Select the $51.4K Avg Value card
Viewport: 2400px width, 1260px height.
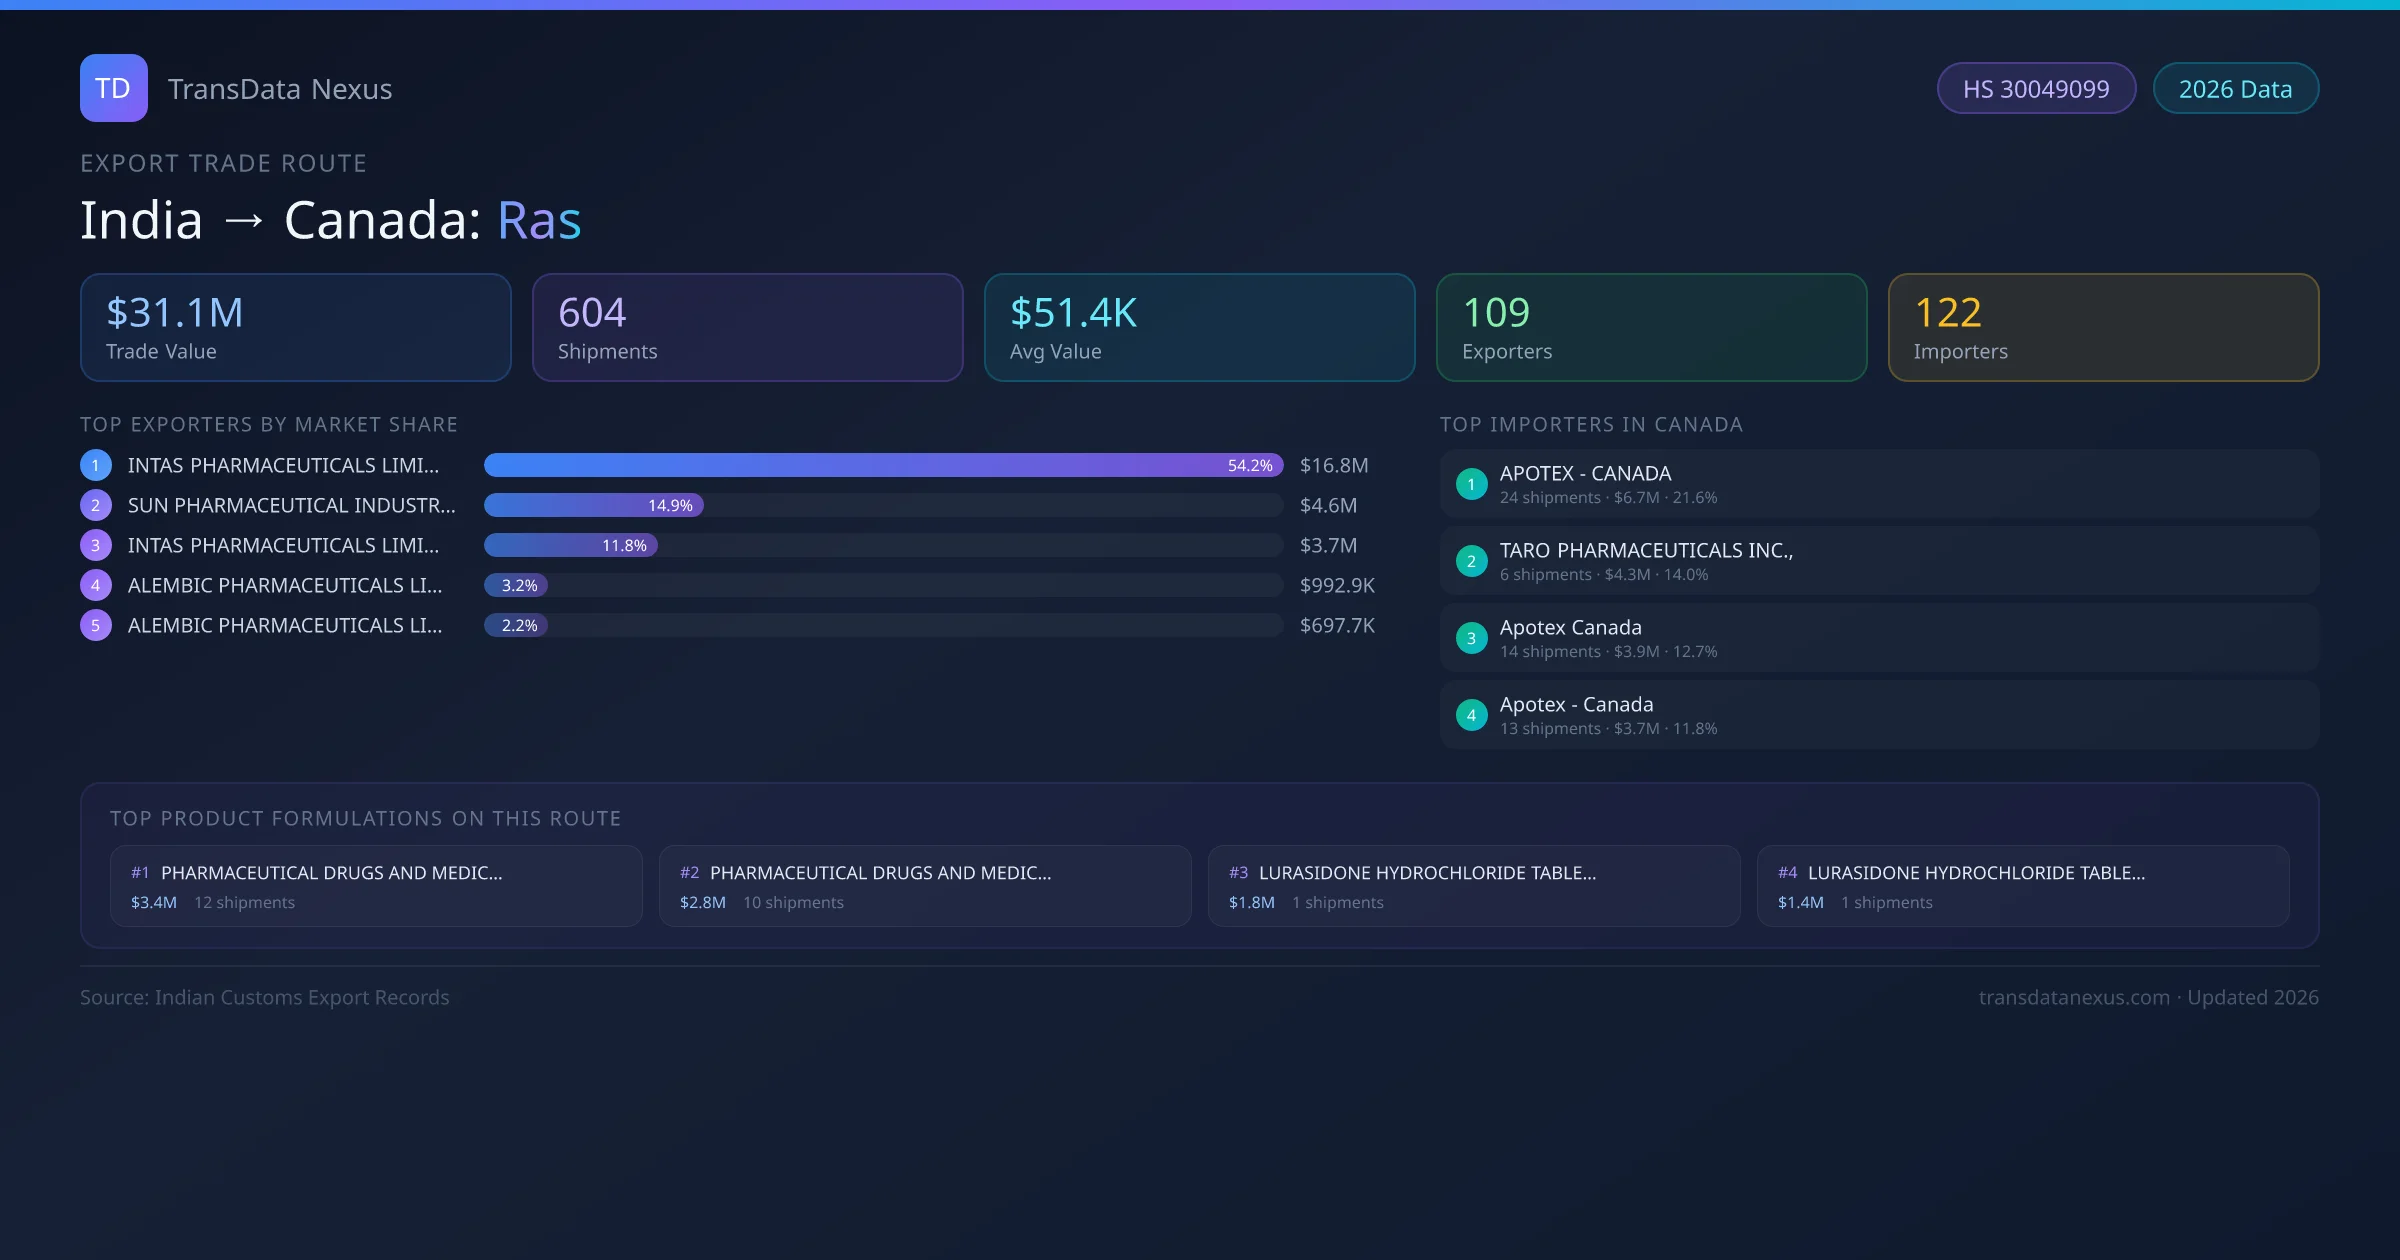(x=1199, y=328)
